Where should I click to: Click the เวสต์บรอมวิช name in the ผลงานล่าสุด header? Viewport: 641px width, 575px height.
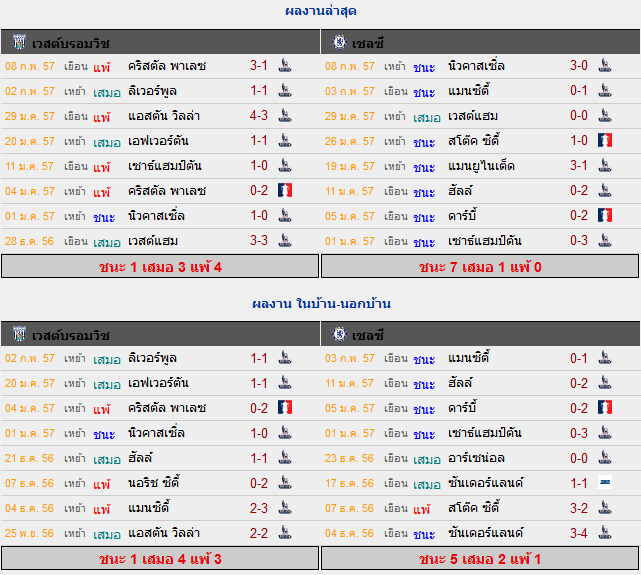(71, 43)
